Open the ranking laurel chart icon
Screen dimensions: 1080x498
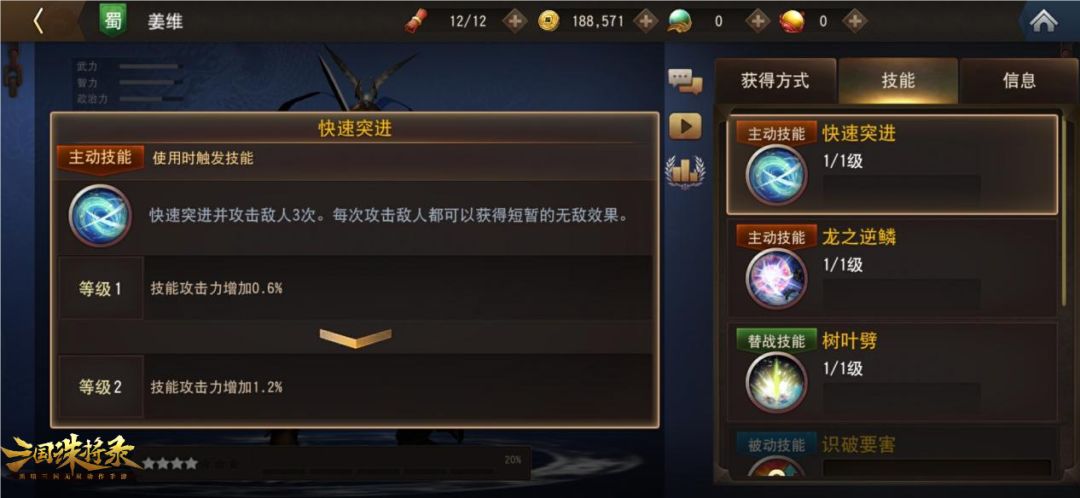[x=685, y=172]
